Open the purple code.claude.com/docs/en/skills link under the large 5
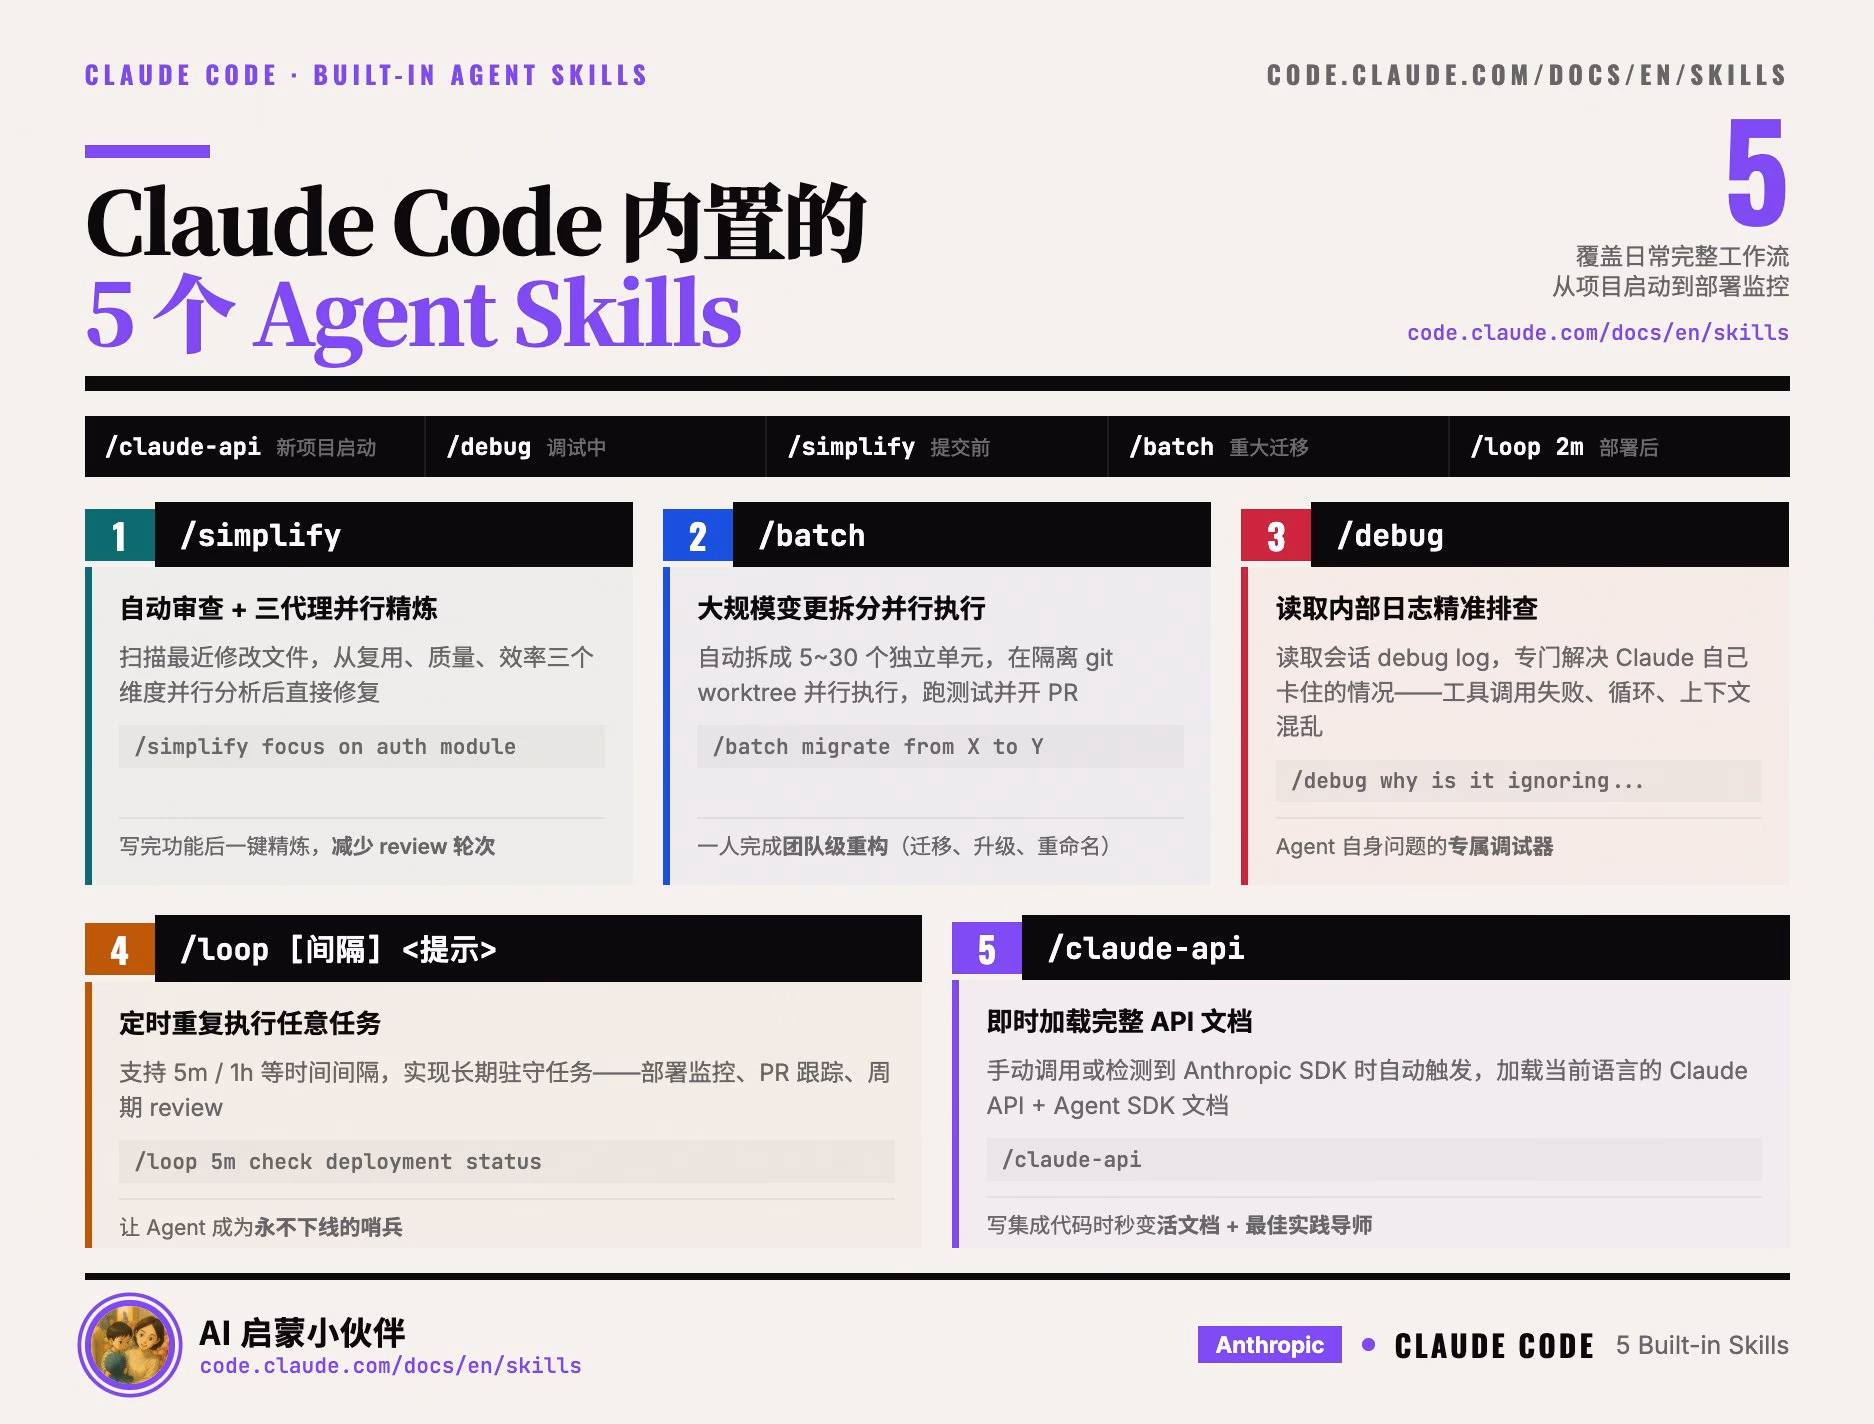Viewport: 1874px width, 1424px height. 1597,333
